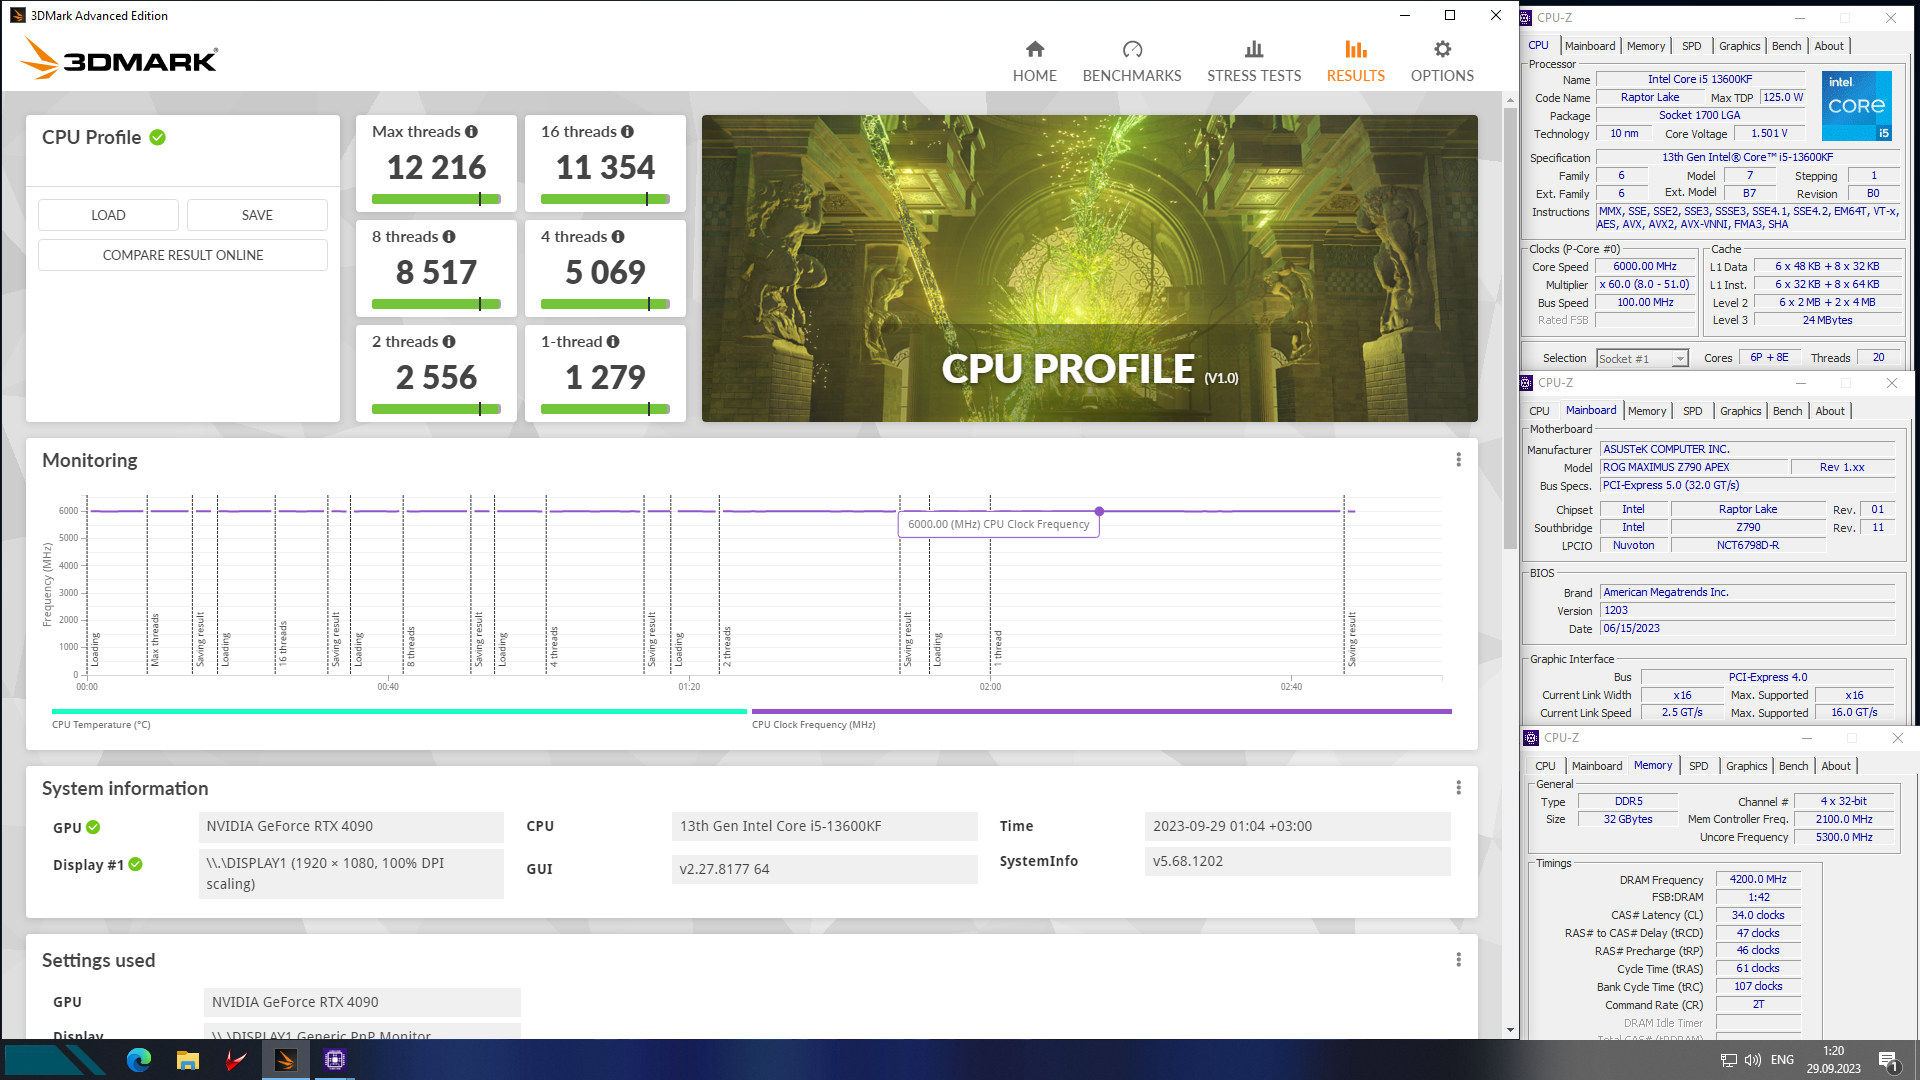
Task: Click DRAM Frequency 4200.0 MHz value
Action: pyautogui.click(x=1758, y=880)
